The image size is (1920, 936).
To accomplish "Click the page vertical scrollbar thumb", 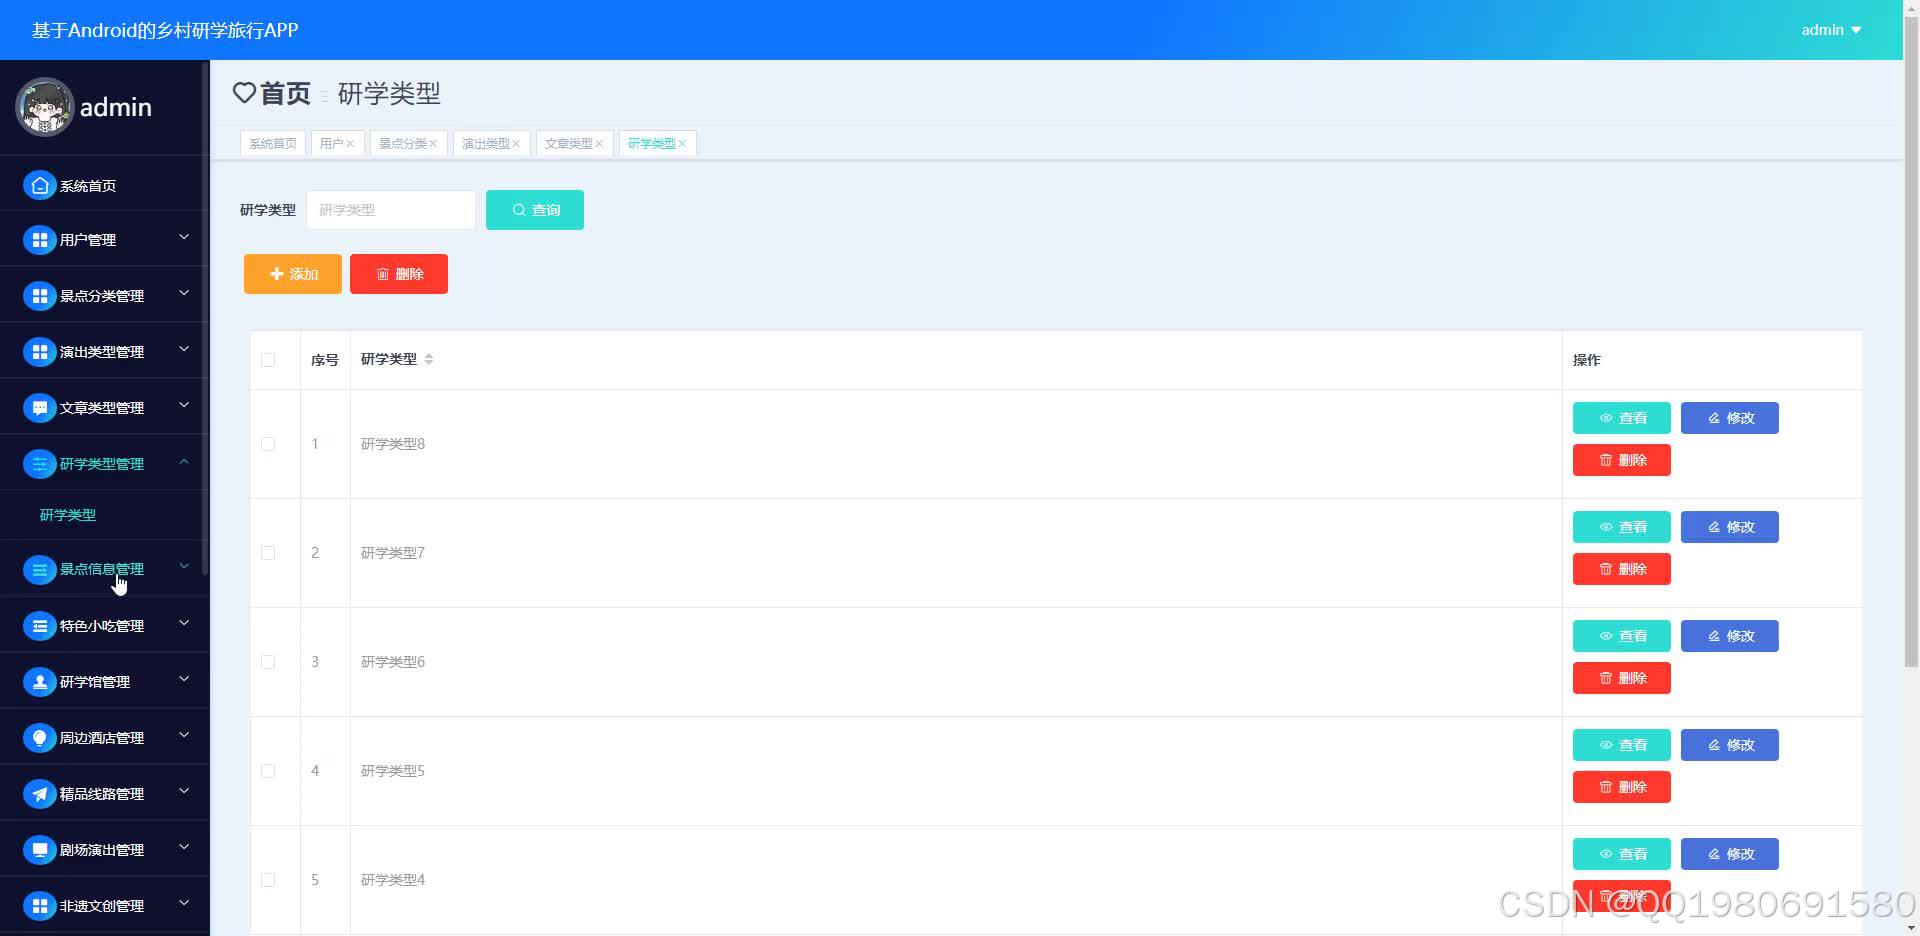I will point(1911,340).
